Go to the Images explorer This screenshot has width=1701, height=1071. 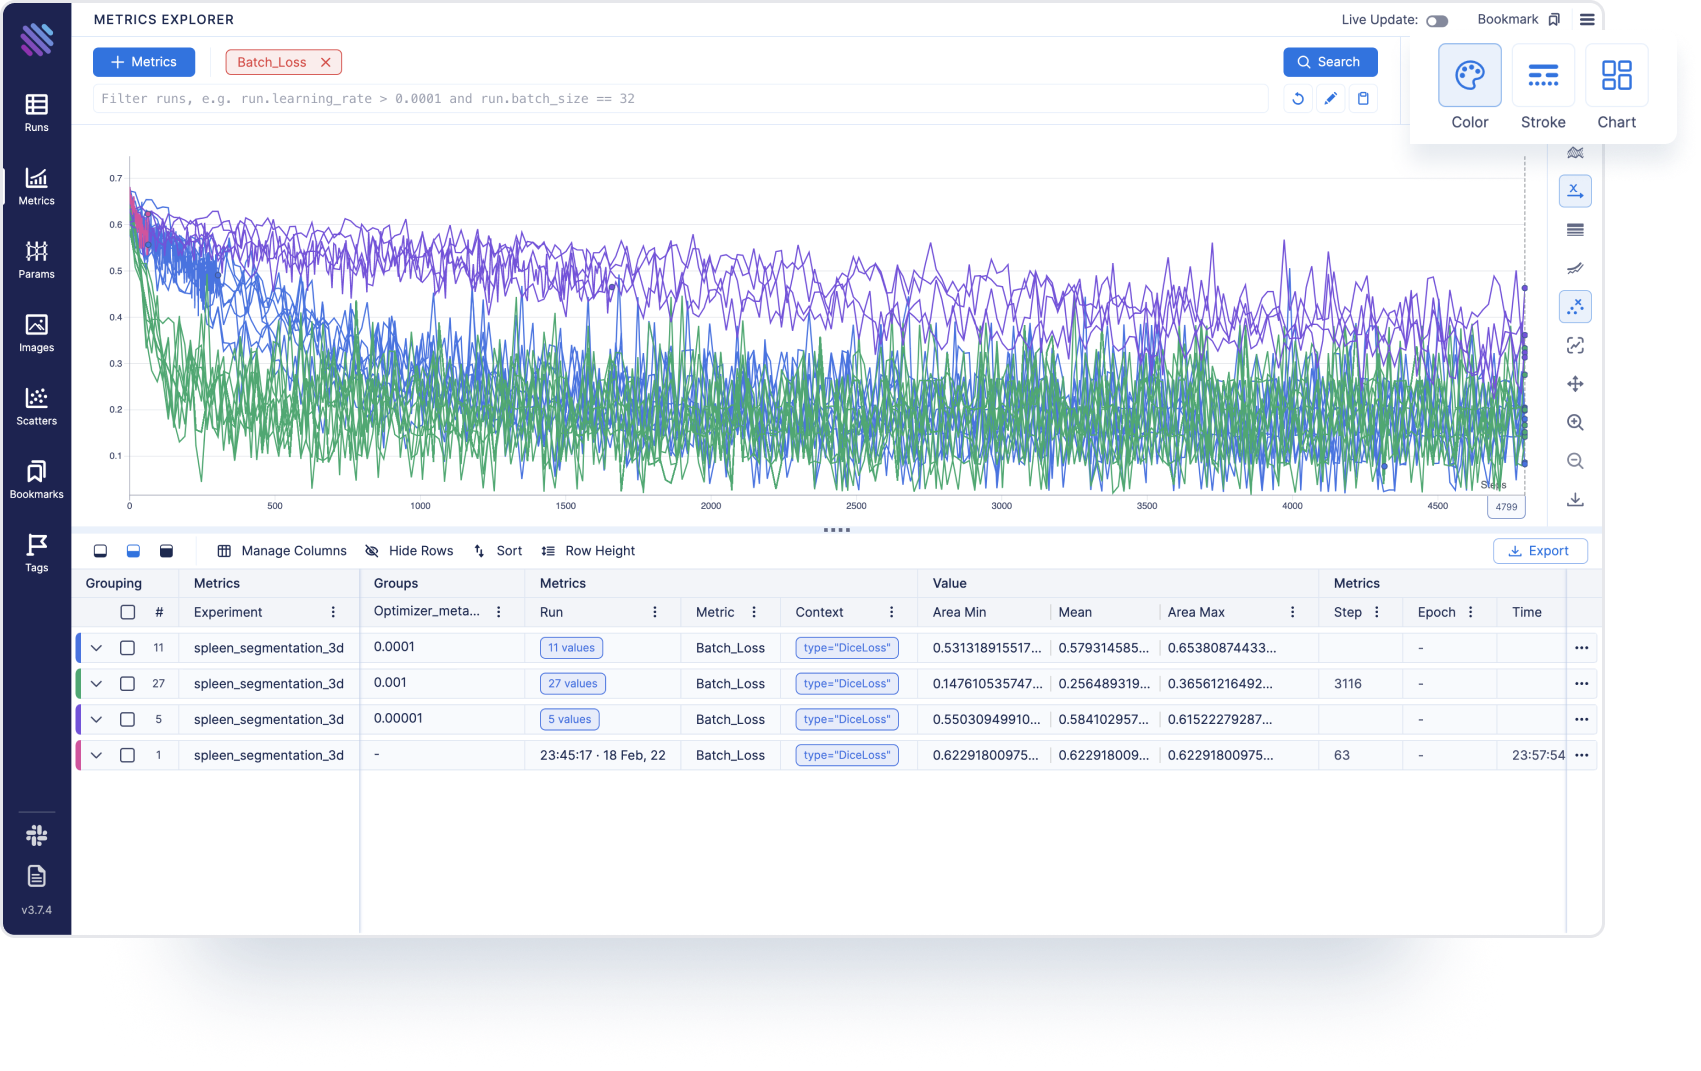(x=36, y=332)
